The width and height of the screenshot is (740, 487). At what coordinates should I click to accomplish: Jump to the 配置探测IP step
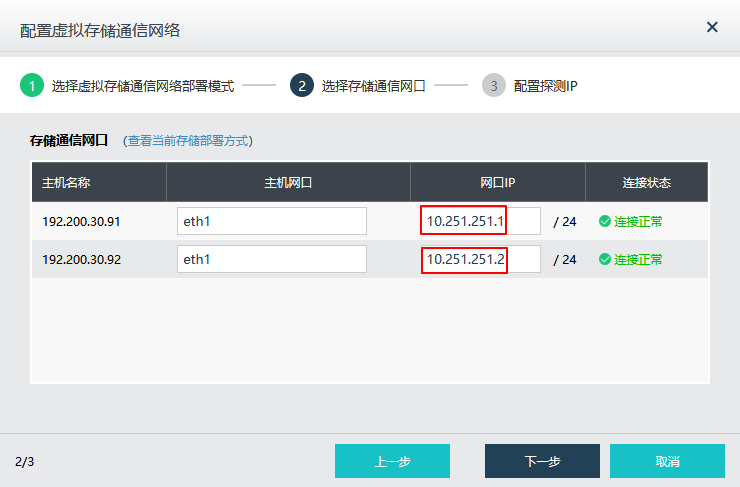pos(545,86)
